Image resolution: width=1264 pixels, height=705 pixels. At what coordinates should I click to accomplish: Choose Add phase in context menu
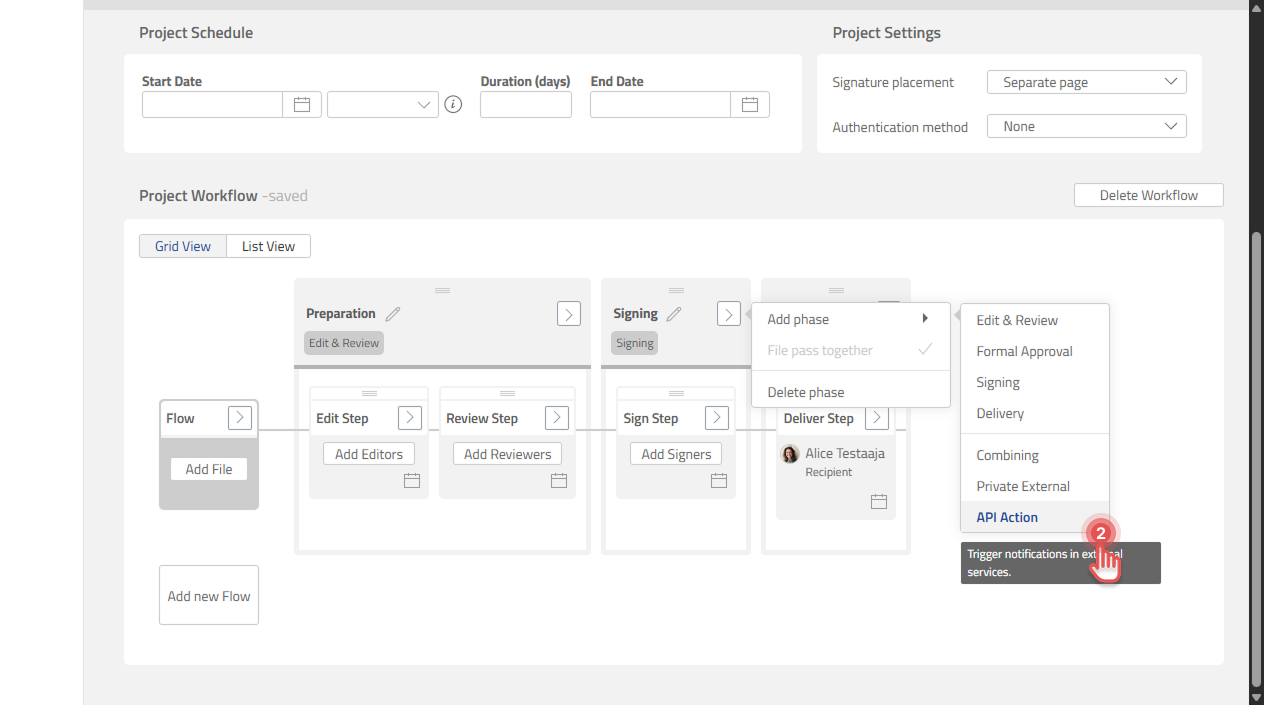[x=850, y=319]
